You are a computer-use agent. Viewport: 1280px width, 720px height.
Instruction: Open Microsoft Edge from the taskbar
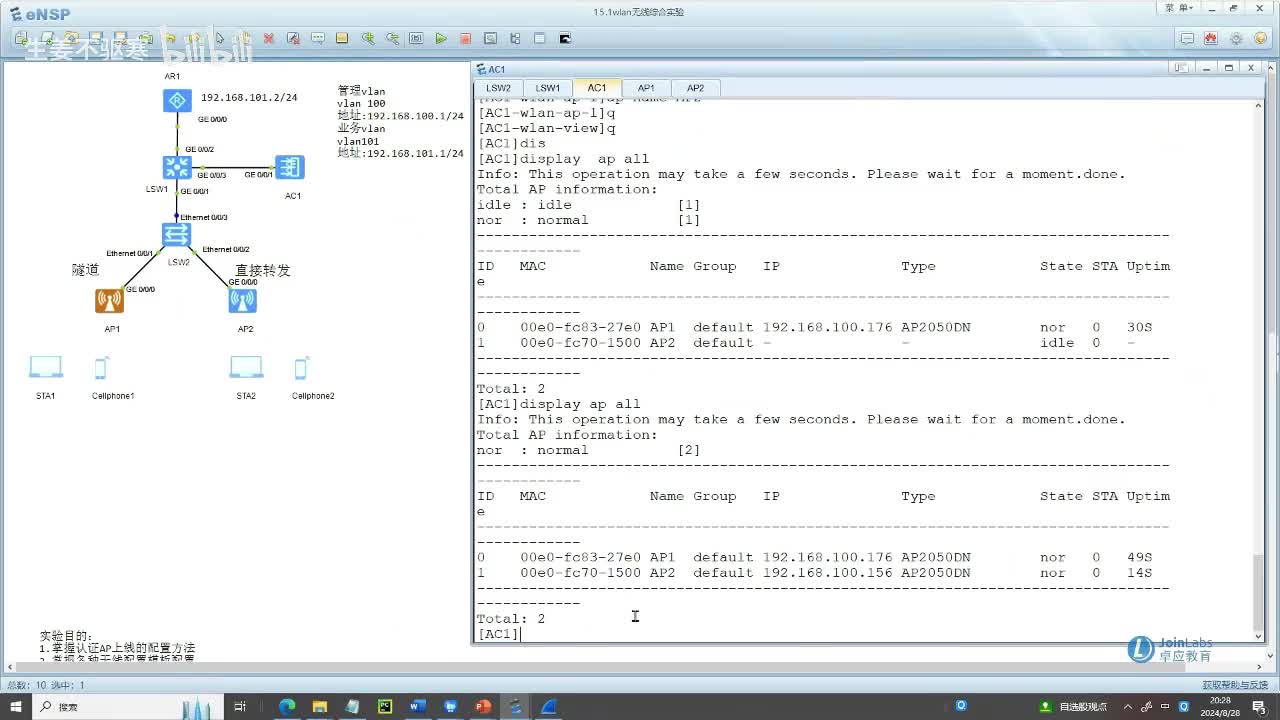coord(287,706)
